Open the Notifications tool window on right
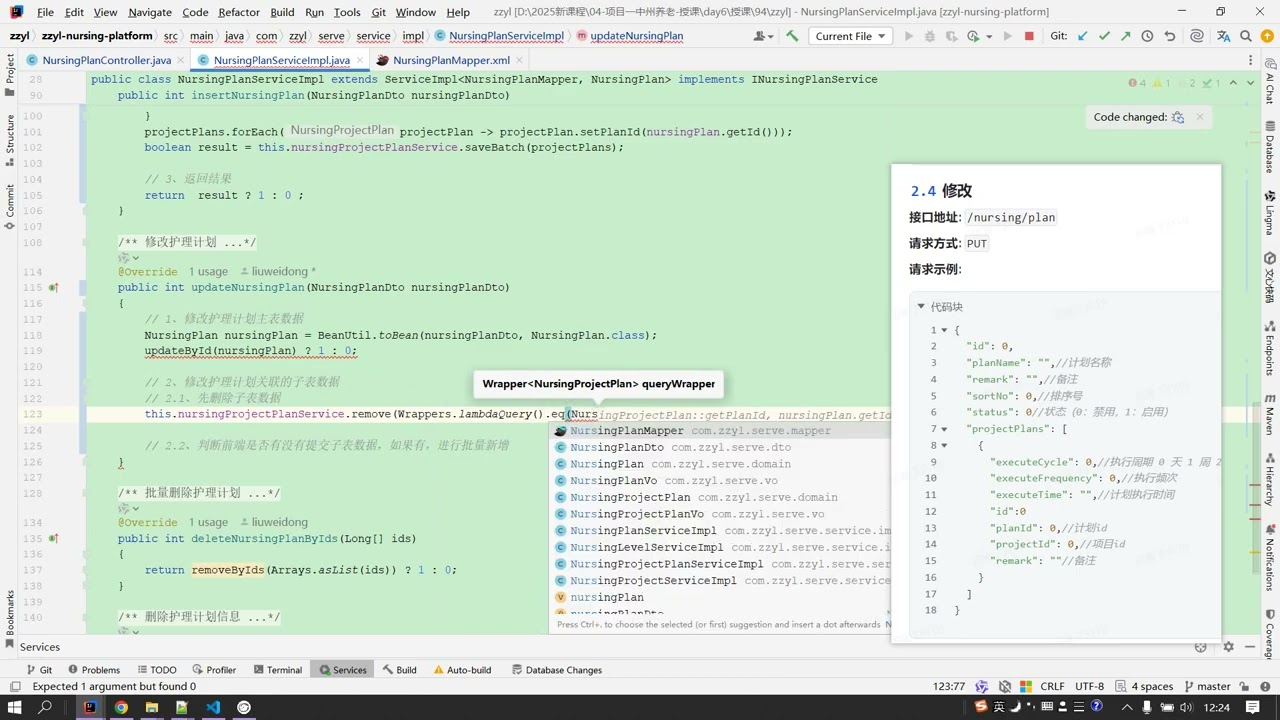Viewport: 1280px width, 720px height. point(1270,556)
